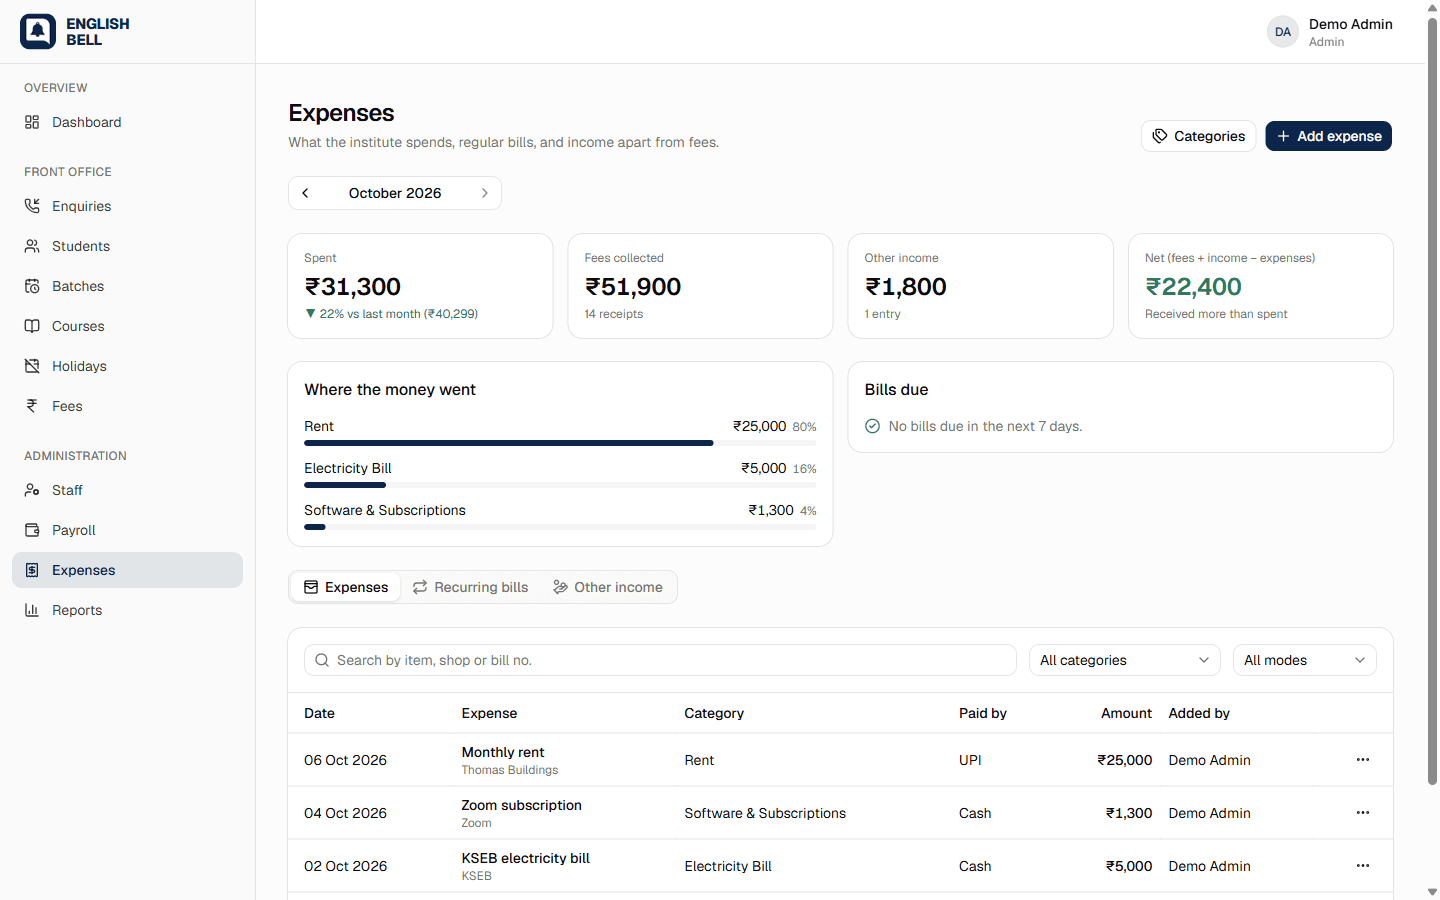Click the DA user avatar

point(1283,32)
